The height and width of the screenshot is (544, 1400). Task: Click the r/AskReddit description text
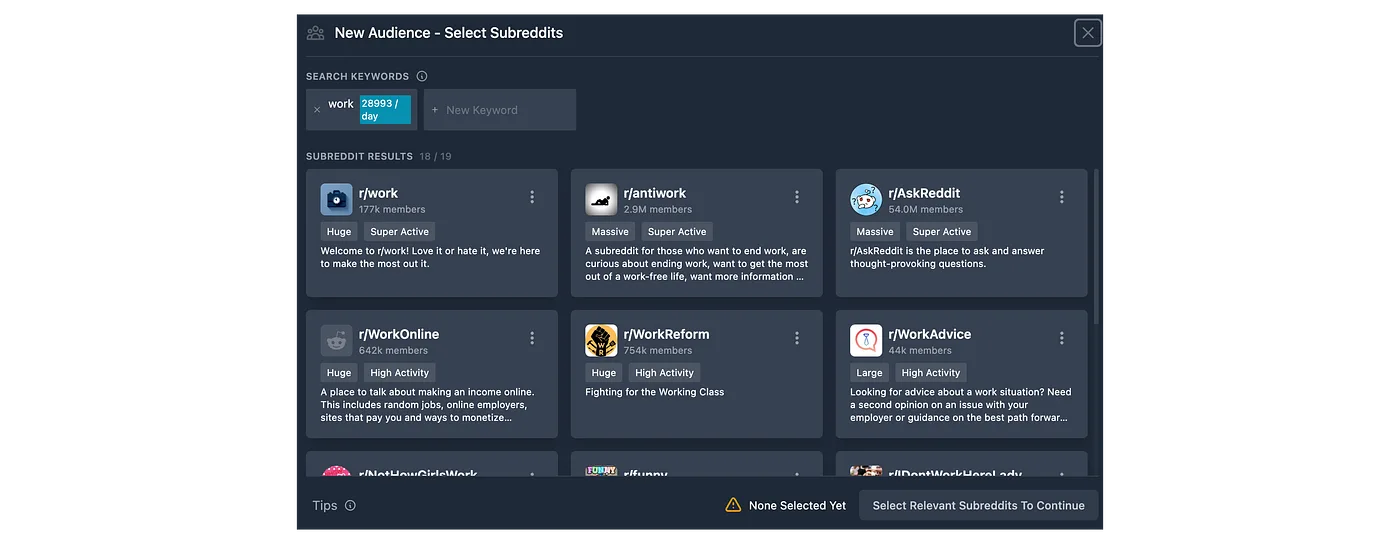(947, 258)
